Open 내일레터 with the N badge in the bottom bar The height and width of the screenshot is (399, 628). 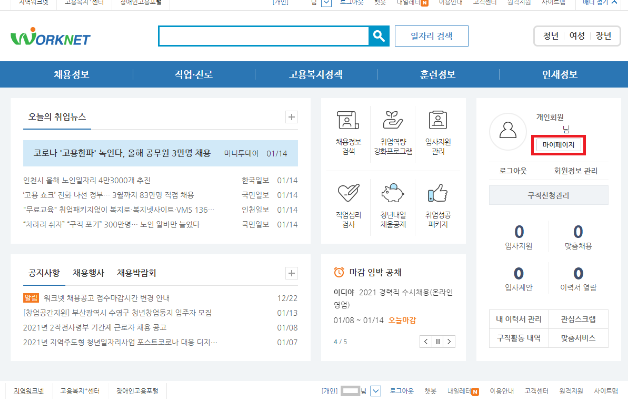pyautogui.click(x=463, y=391)
